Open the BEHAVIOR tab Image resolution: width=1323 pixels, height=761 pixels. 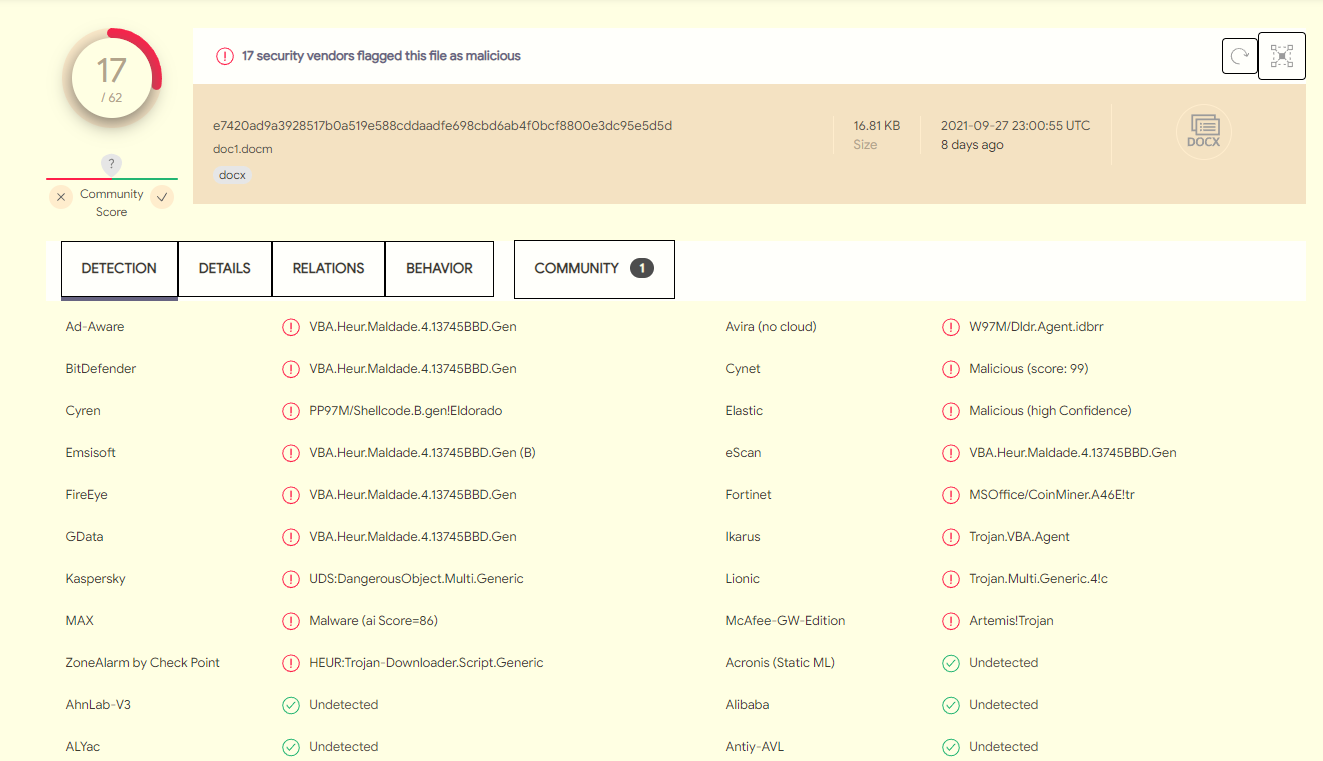(x=439, y=269)
